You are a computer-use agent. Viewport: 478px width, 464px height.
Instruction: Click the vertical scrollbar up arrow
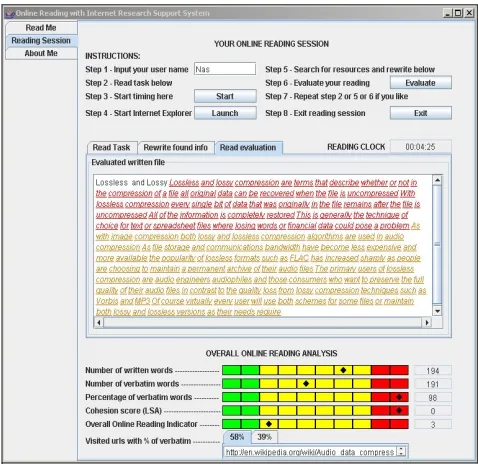pyautogui.click(x=437, y=180)
